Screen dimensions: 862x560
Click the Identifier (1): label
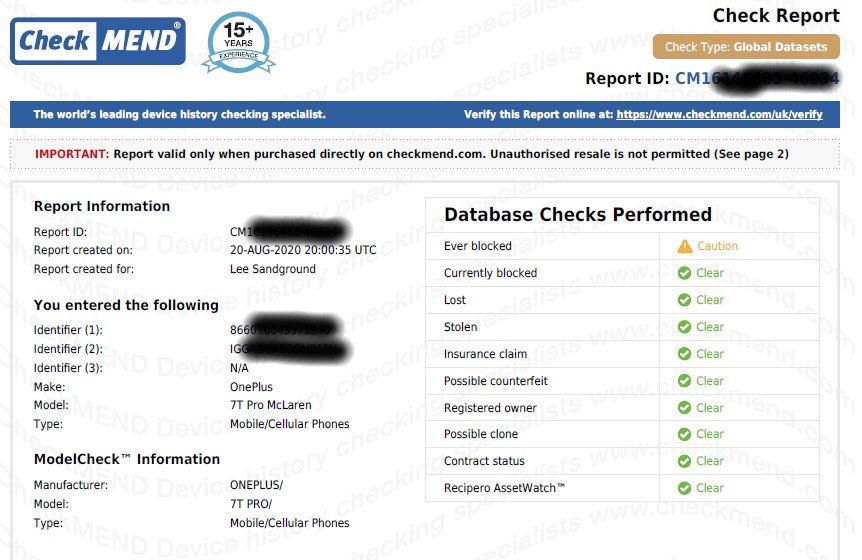click(x=68, y=330)
